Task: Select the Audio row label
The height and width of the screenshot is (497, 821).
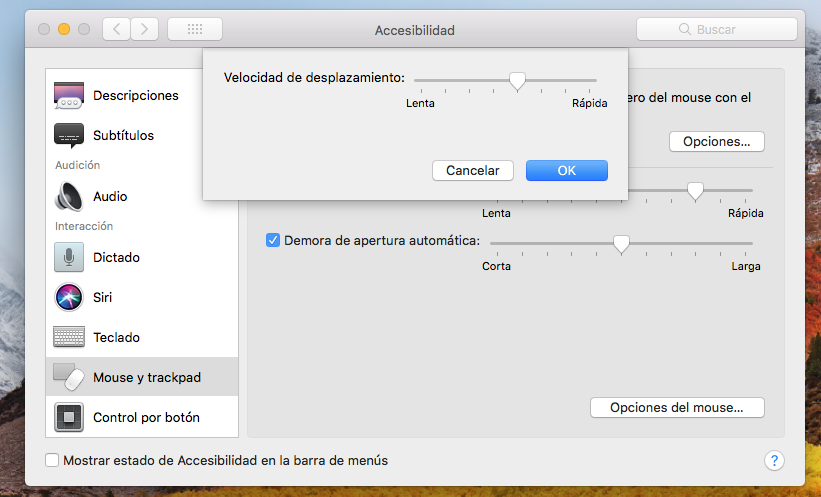Action: pyautogui.click(x=110, y=196)
